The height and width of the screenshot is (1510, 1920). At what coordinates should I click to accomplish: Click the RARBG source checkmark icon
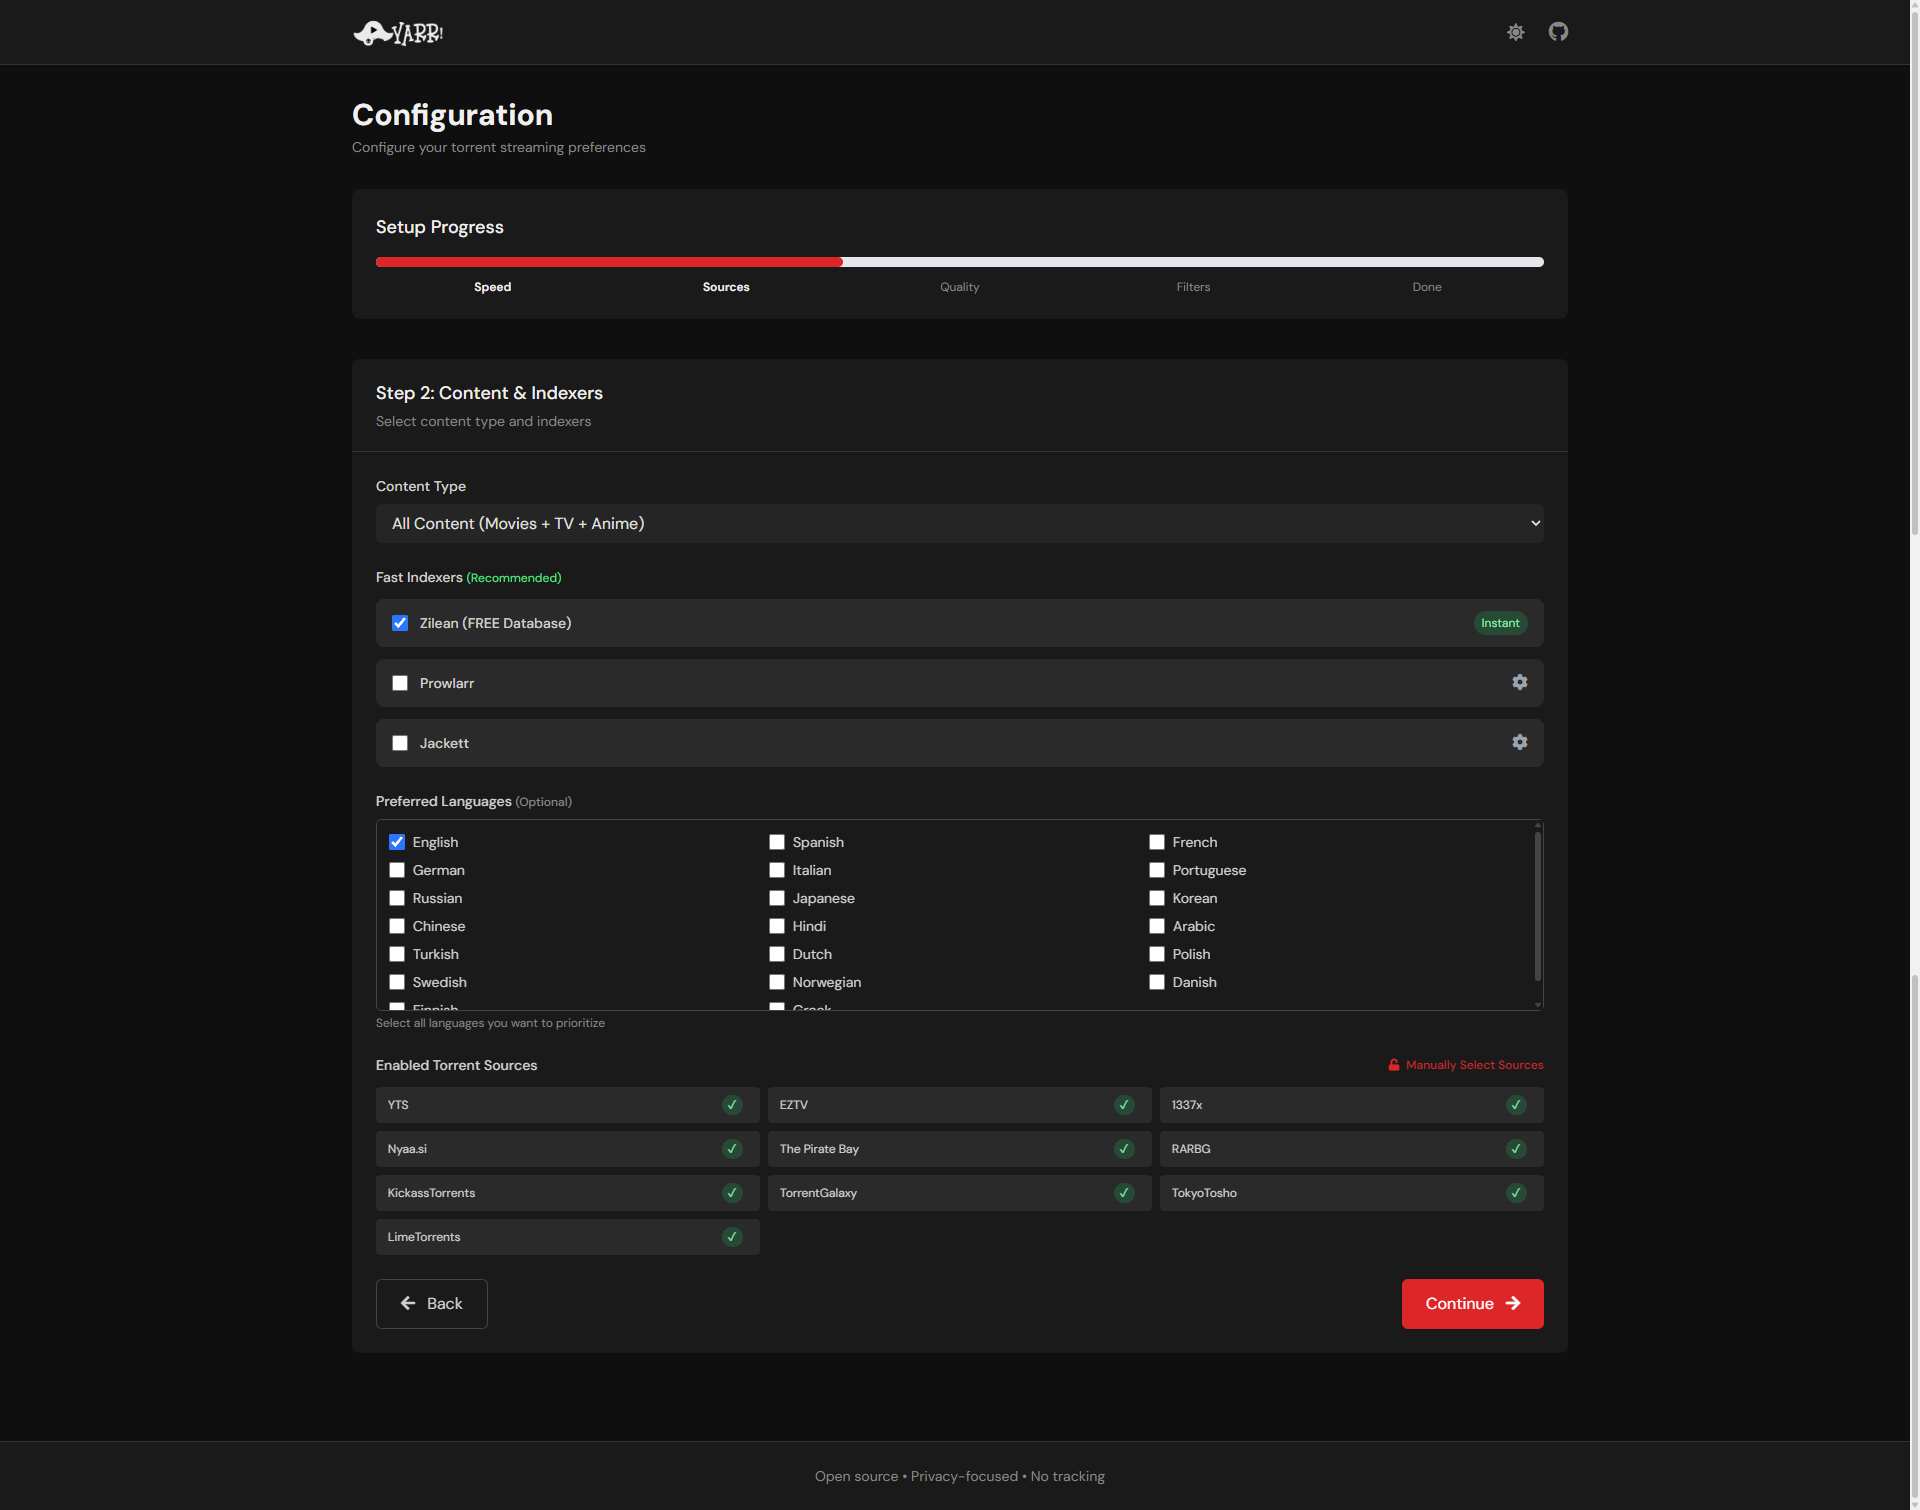click(1516, 1149)
